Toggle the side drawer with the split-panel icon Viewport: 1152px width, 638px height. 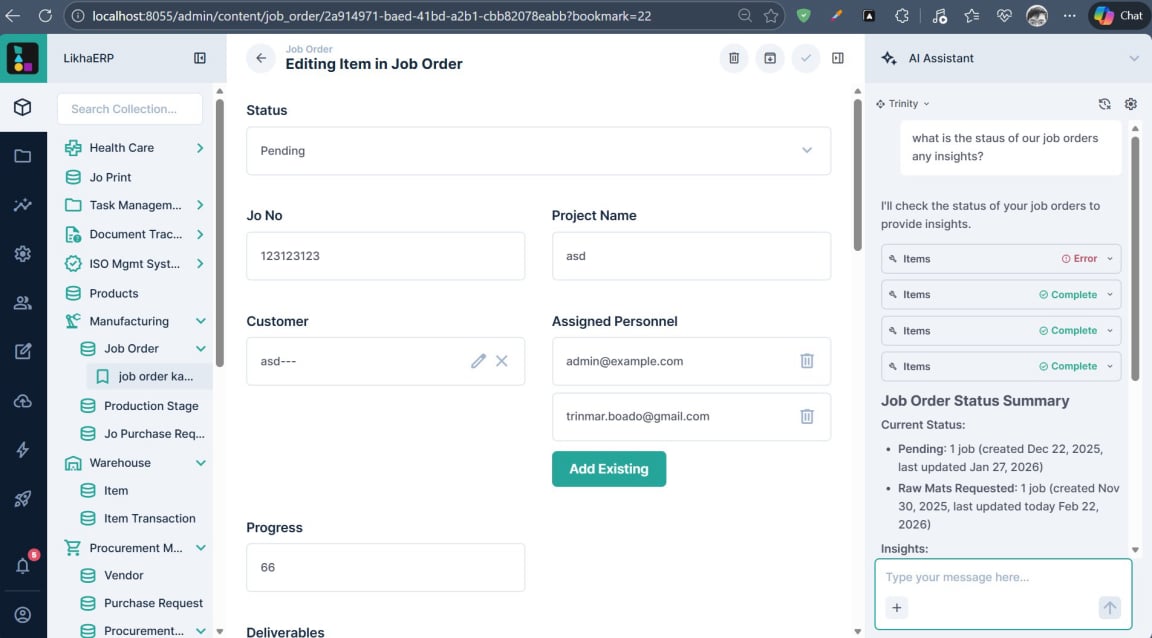point(838,58)
